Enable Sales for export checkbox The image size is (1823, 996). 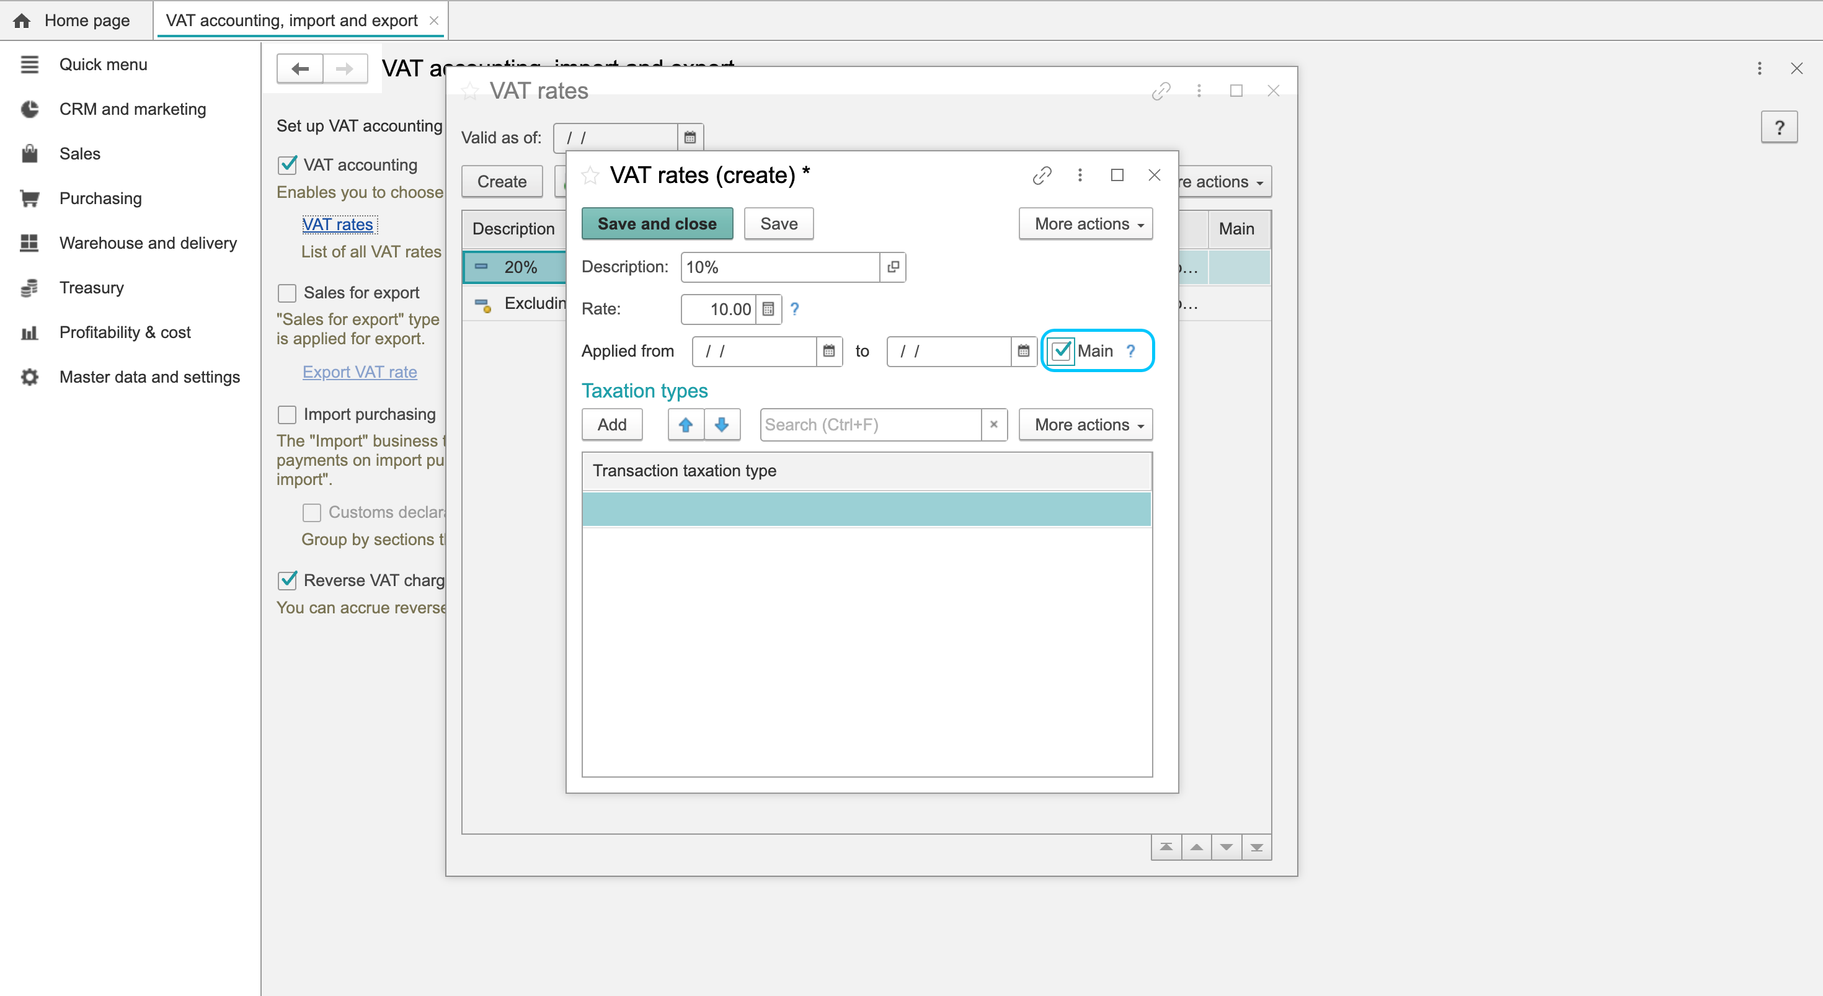click(287, 293)
